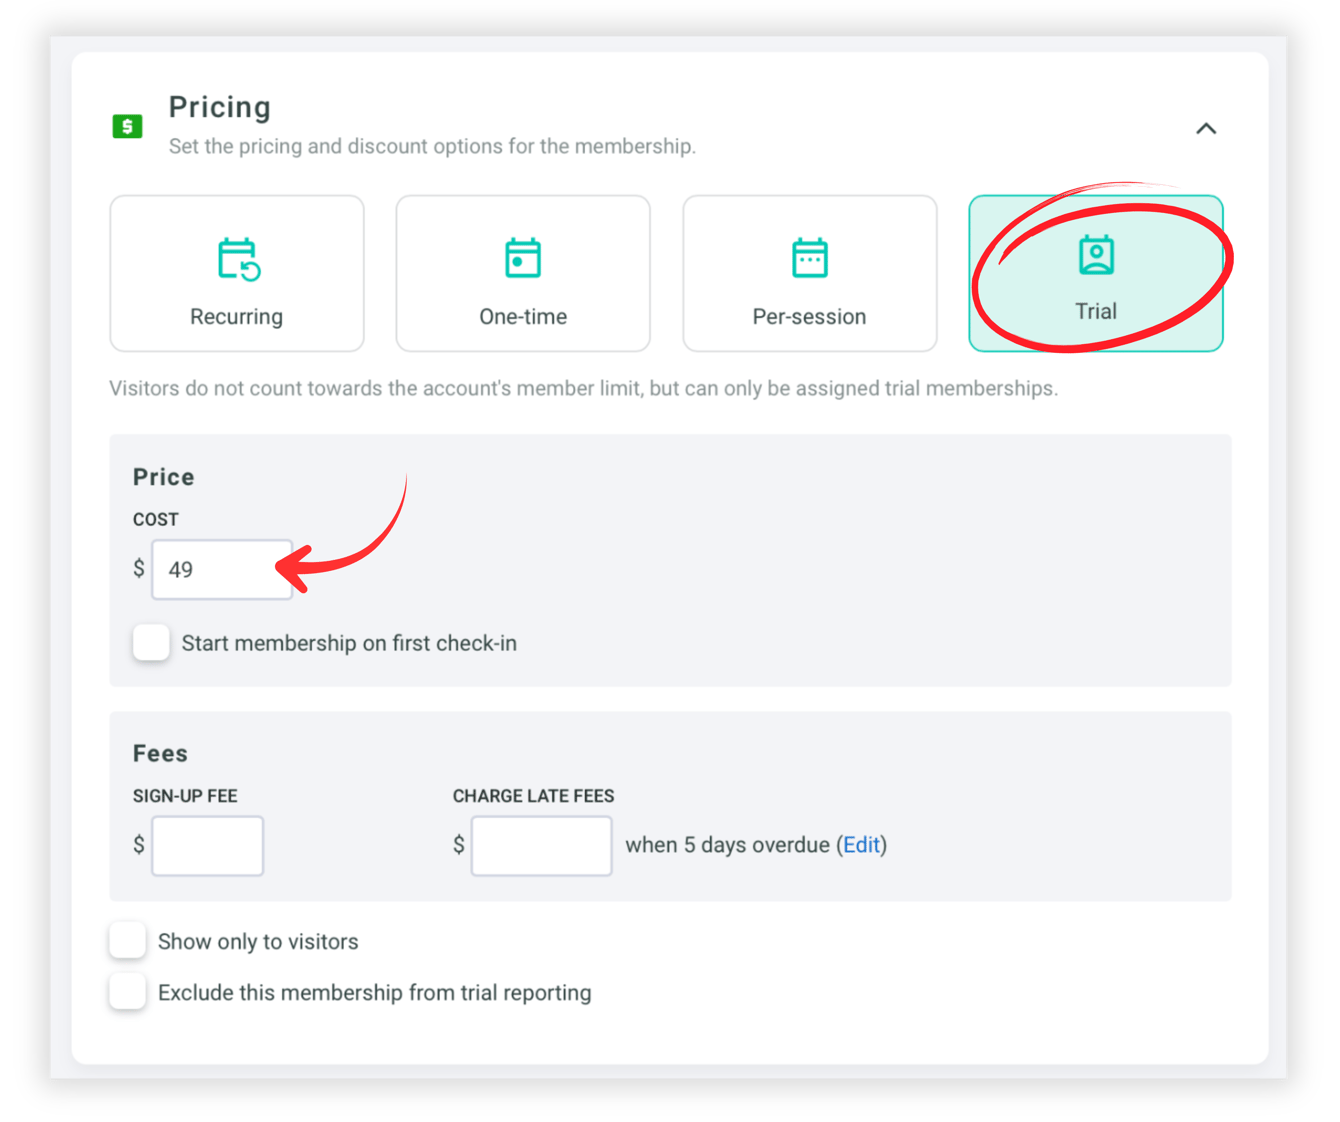1340x1122 pixels.
Task: Check the Show only to visitors box
Action: (x=128, y=941)
